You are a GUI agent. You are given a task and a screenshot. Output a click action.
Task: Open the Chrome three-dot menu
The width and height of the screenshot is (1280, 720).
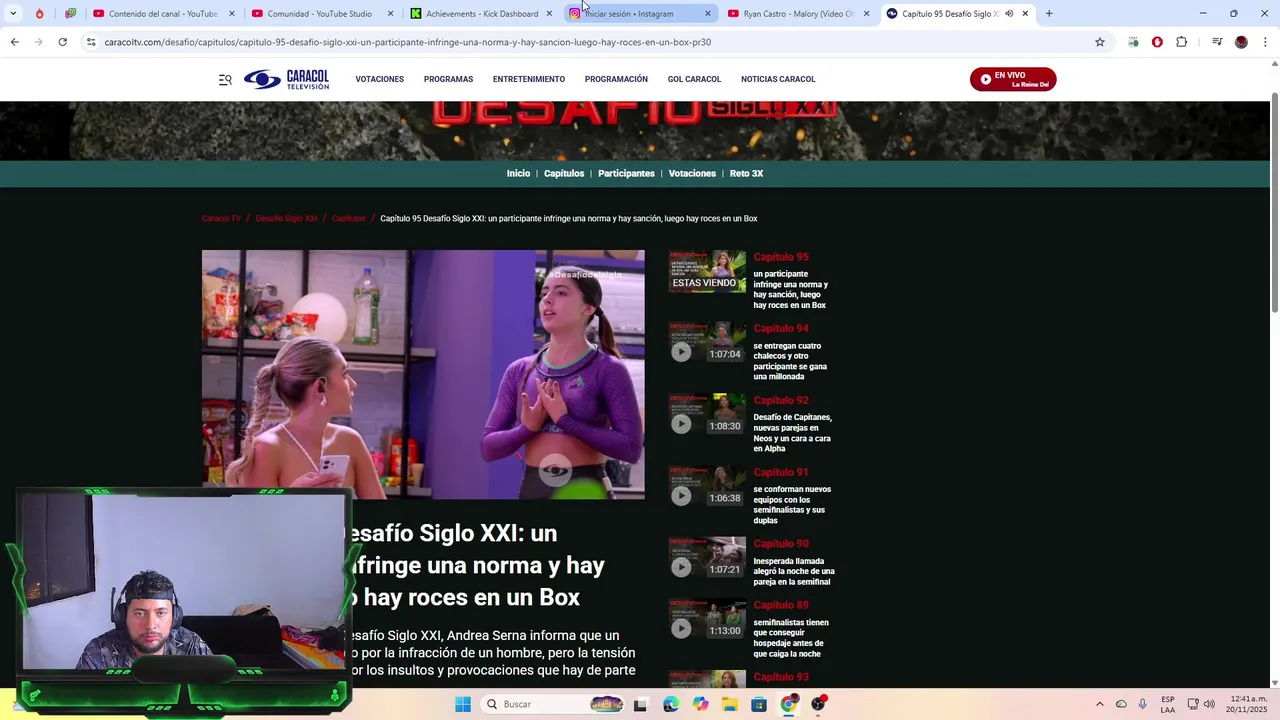coord(1265,42)
